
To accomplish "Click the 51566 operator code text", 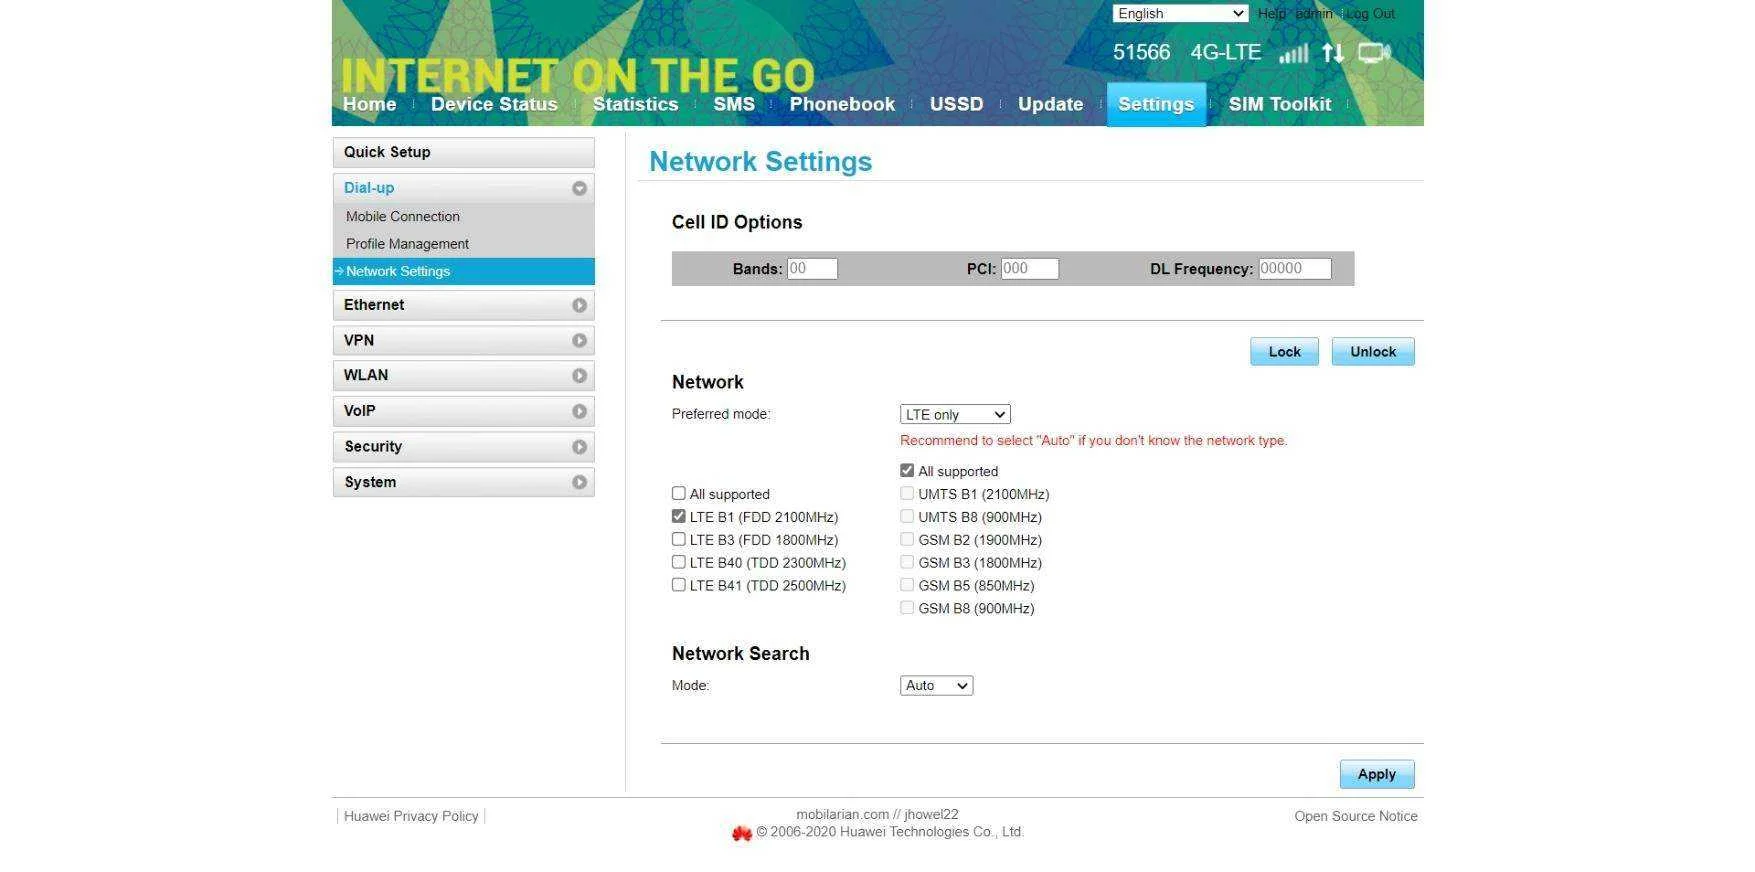I will pyautogui.click(x=1142, y=52).
